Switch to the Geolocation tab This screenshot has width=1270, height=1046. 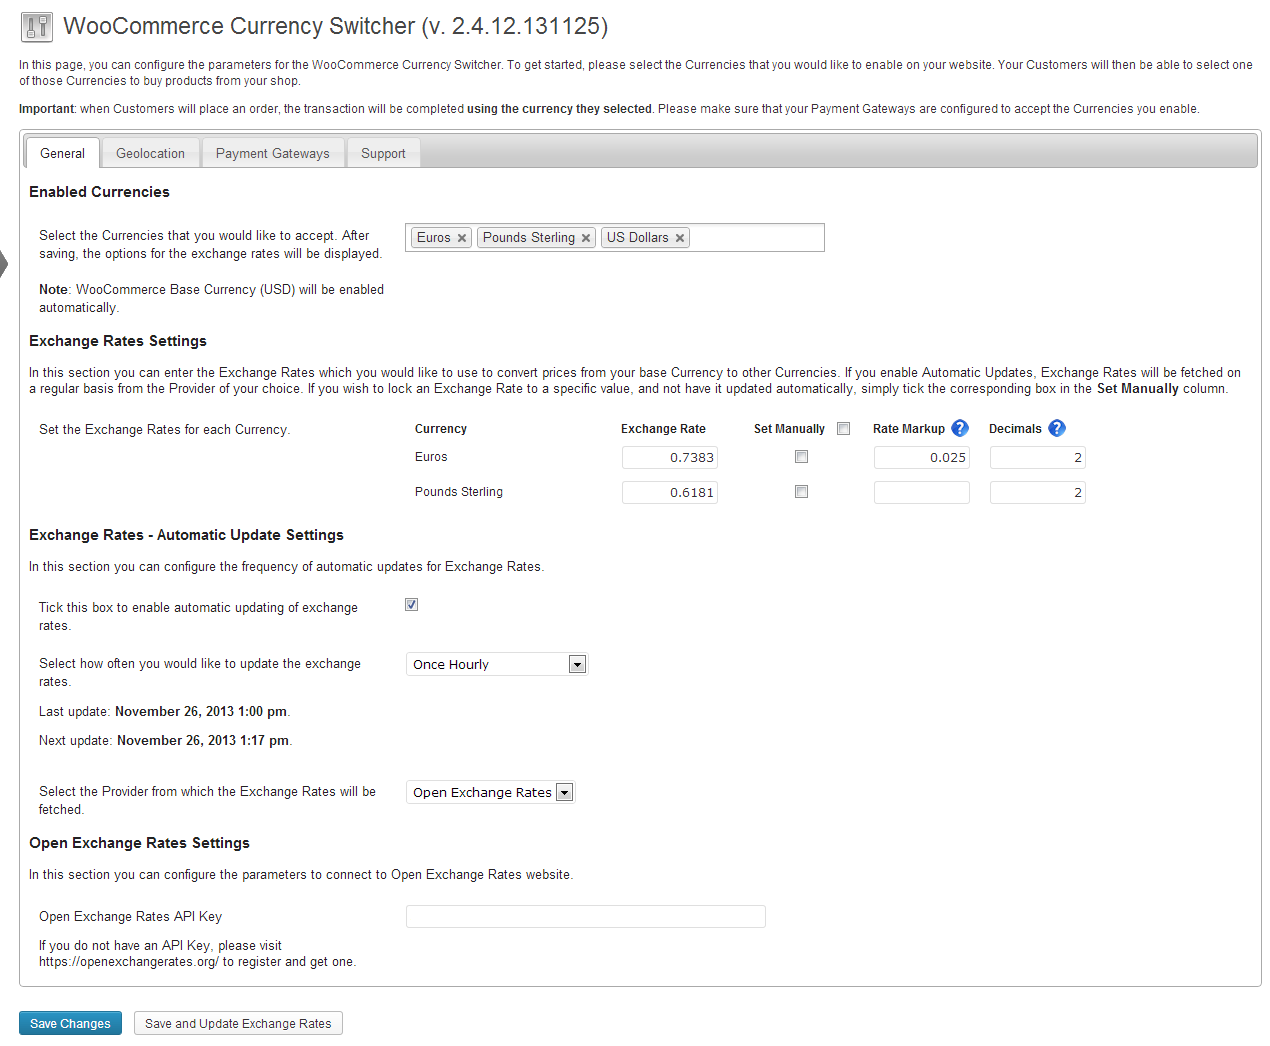pos(150,153)
